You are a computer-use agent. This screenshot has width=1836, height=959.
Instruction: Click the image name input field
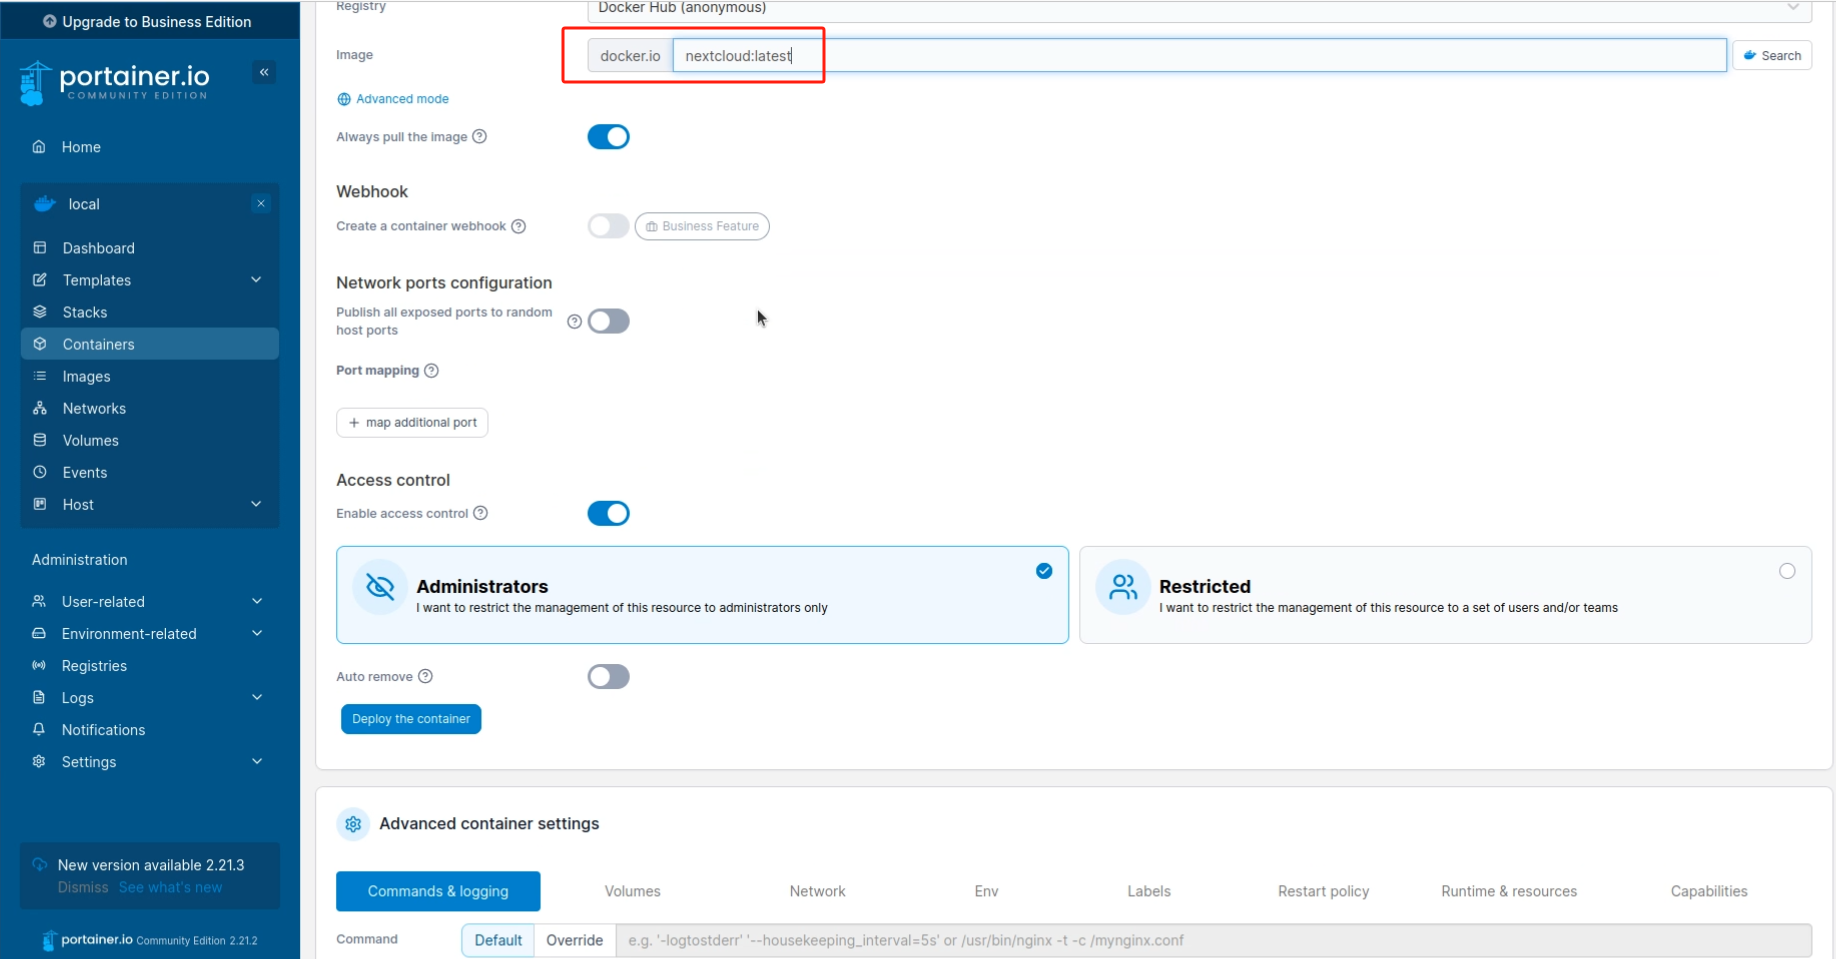1200,56
